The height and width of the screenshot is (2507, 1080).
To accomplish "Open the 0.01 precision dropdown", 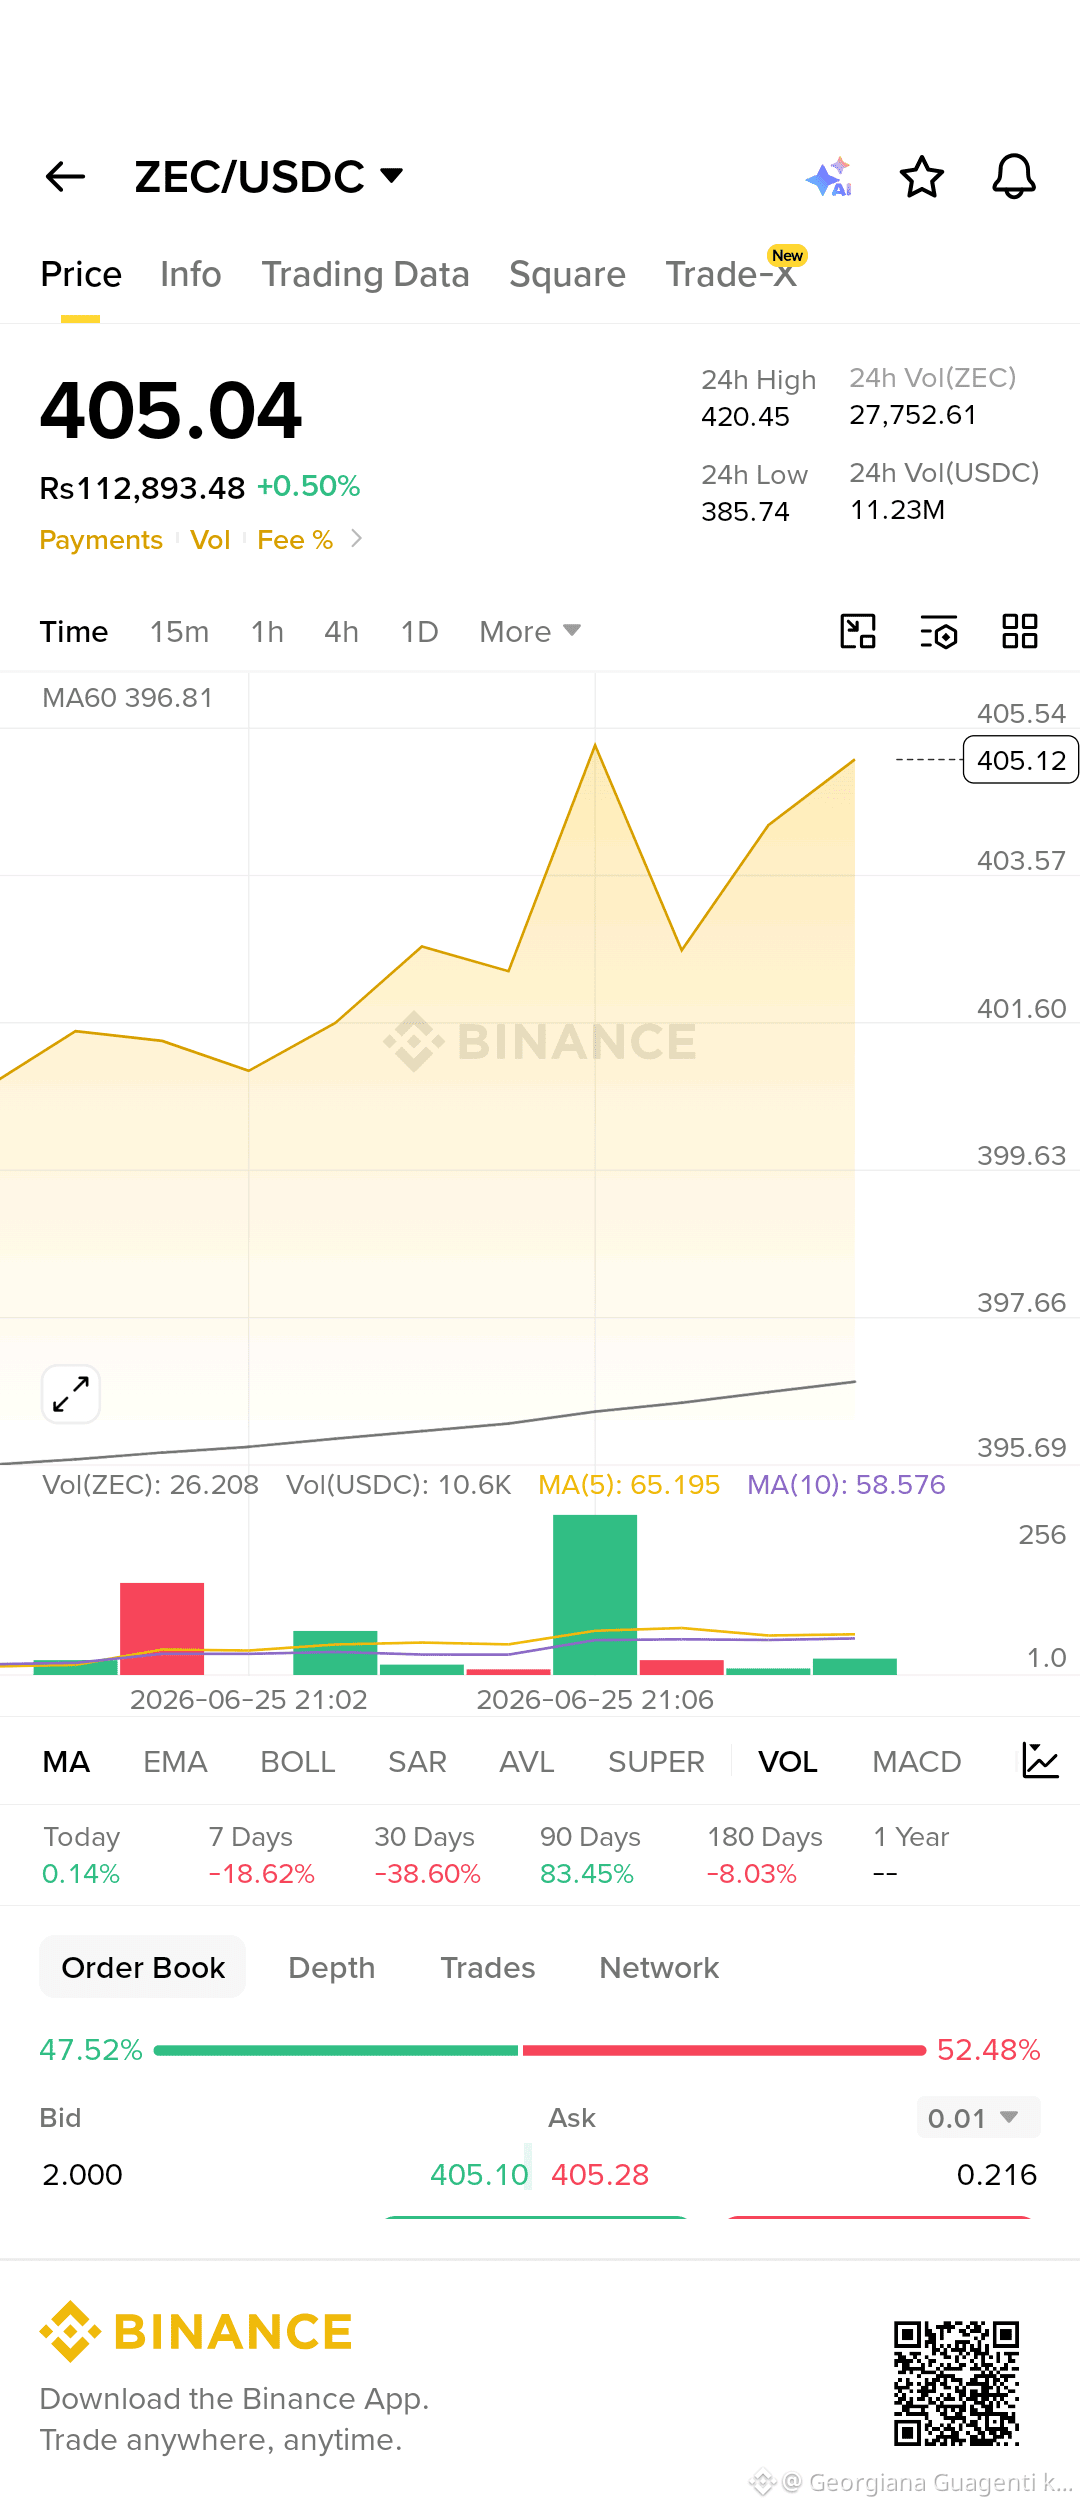I will pyautogui.click(x=978, y=2117).
